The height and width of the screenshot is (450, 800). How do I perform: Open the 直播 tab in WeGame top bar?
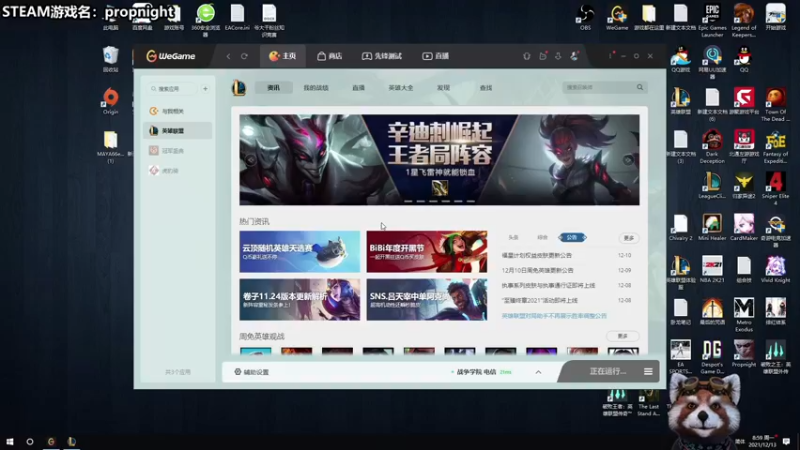pyautogui.click(x=436, y=56)
